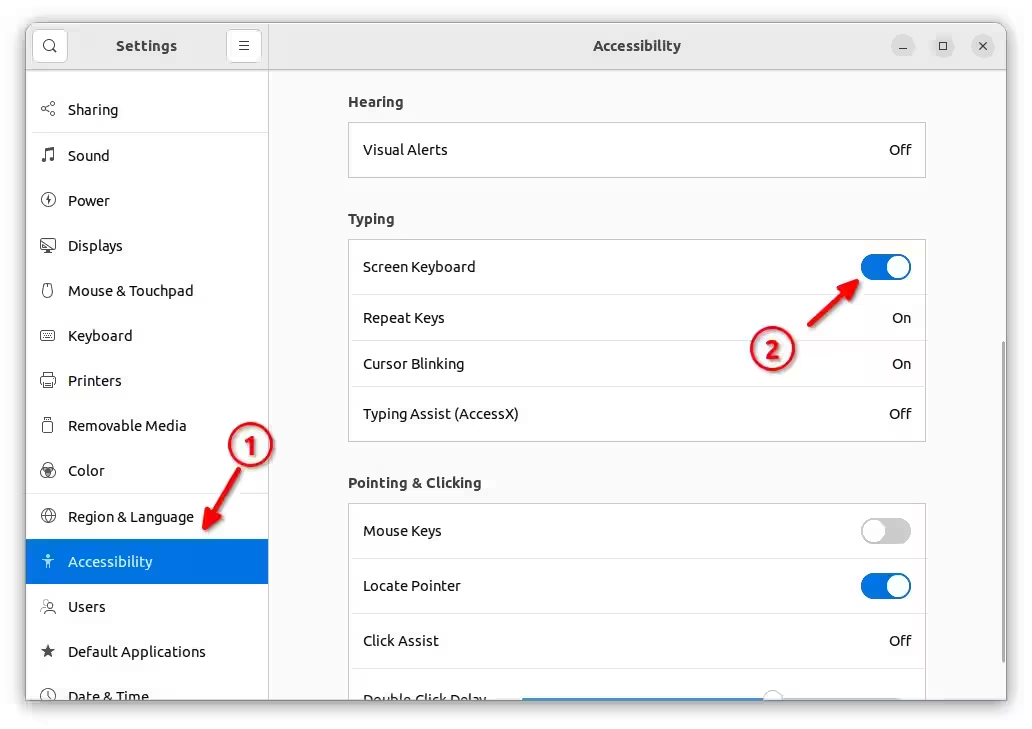The height and width of the screenshot is (729, 1032).
Task: Select the Displays monitor icon
Action: click(48, 245)
